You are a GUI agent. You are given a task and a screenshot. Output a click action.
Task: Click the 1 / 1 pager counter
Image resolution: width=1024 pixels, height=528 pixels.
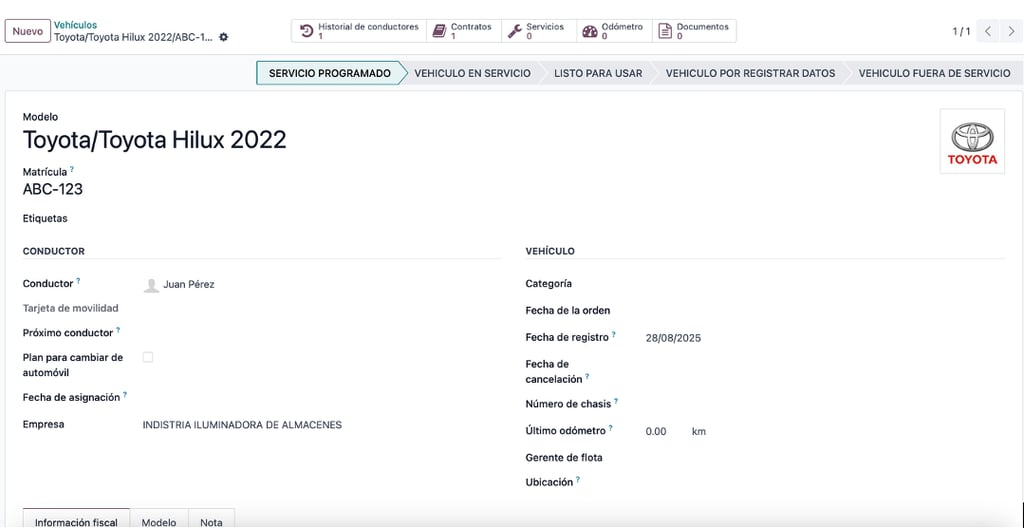coord(961,31)
